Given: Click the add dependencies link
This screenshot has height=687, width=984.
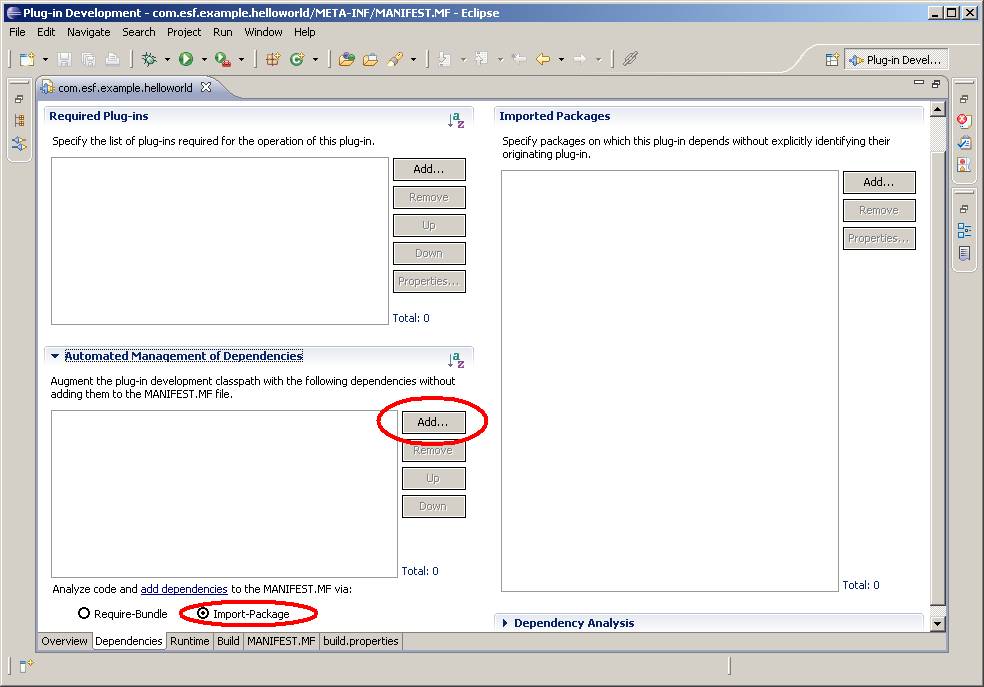Looking at the screenshot, I should [184, 589].
